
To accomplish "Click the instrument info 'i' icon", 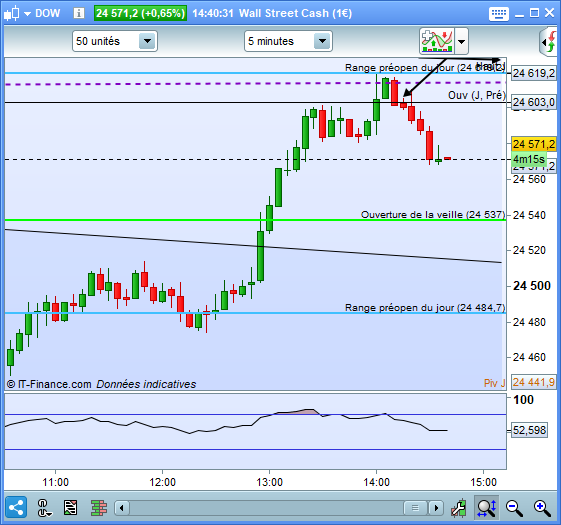I will point(79,13).
